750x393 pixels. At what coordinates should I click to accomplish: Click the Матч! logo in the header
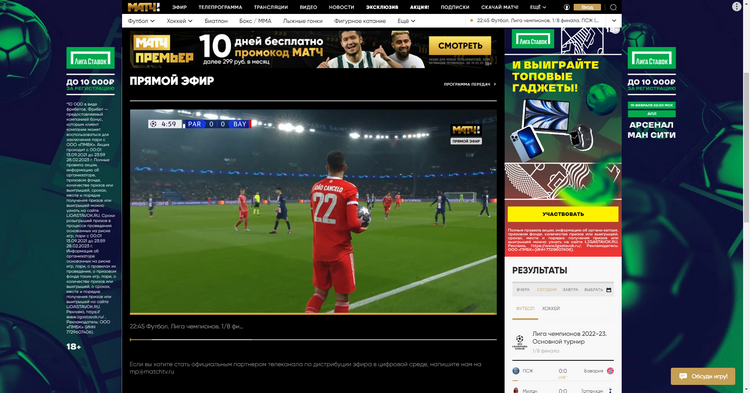click(143, 7)
